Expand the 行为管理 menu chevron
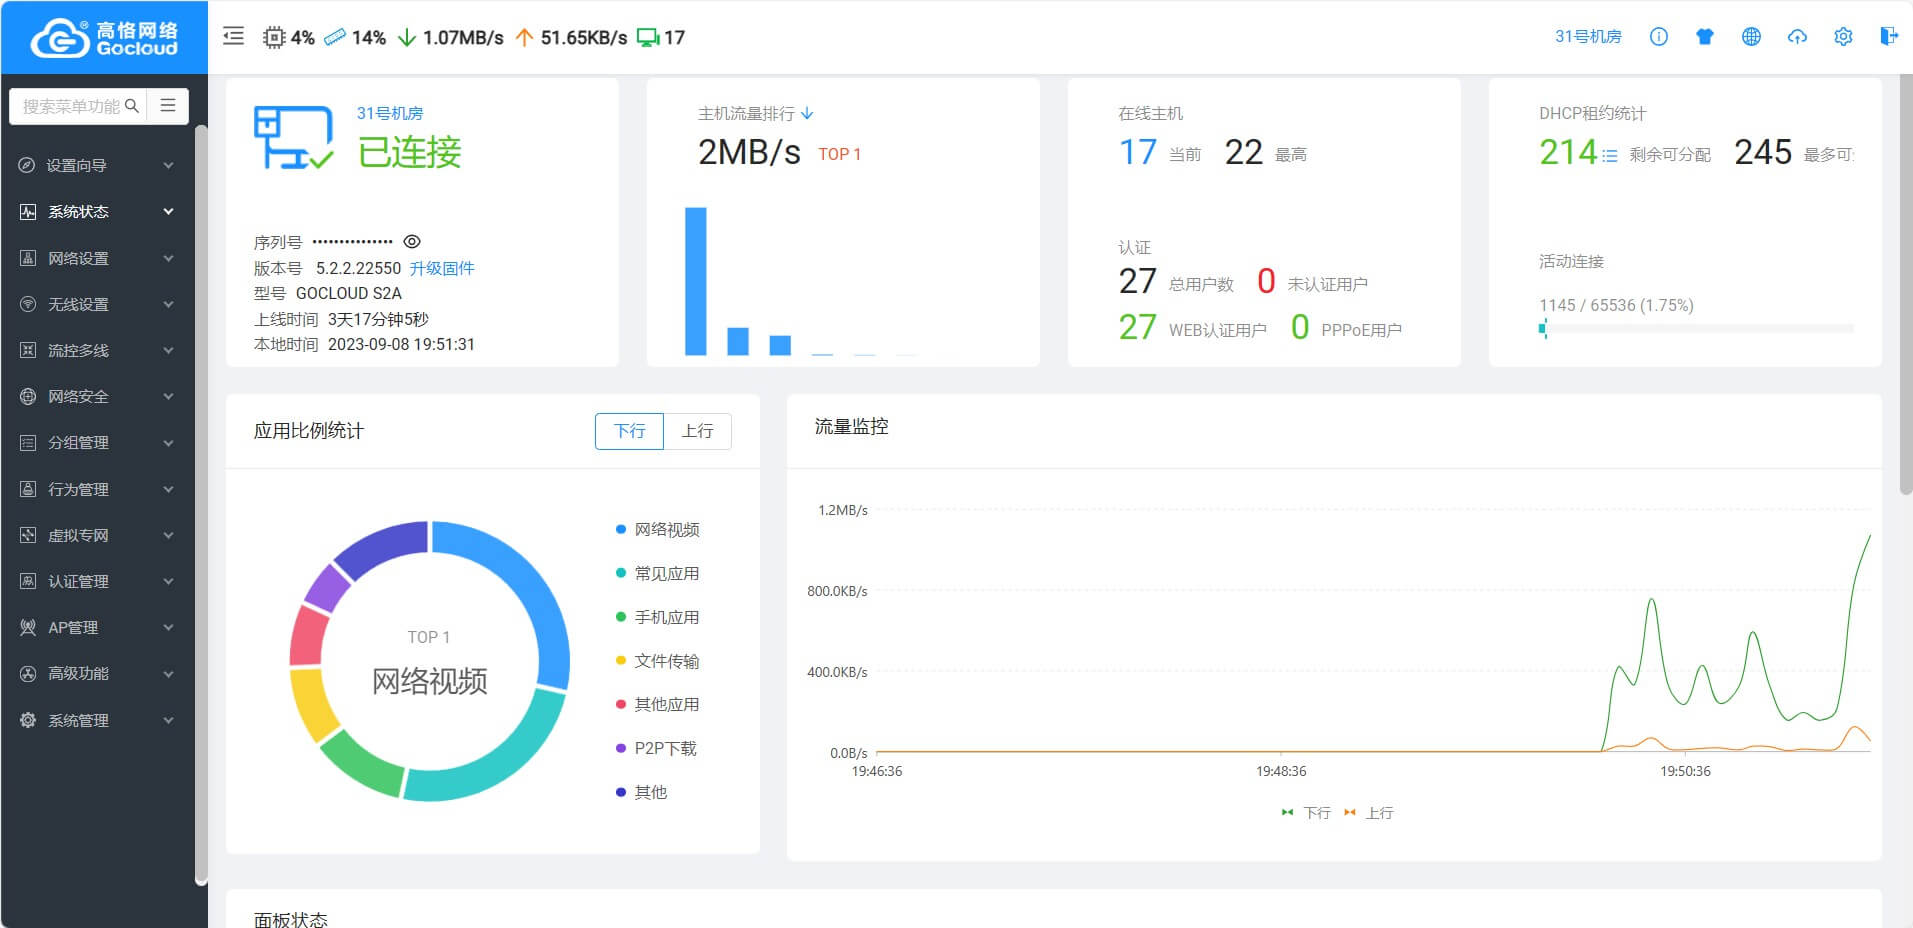The image size is (1913, 928). [x=168, y=490]
